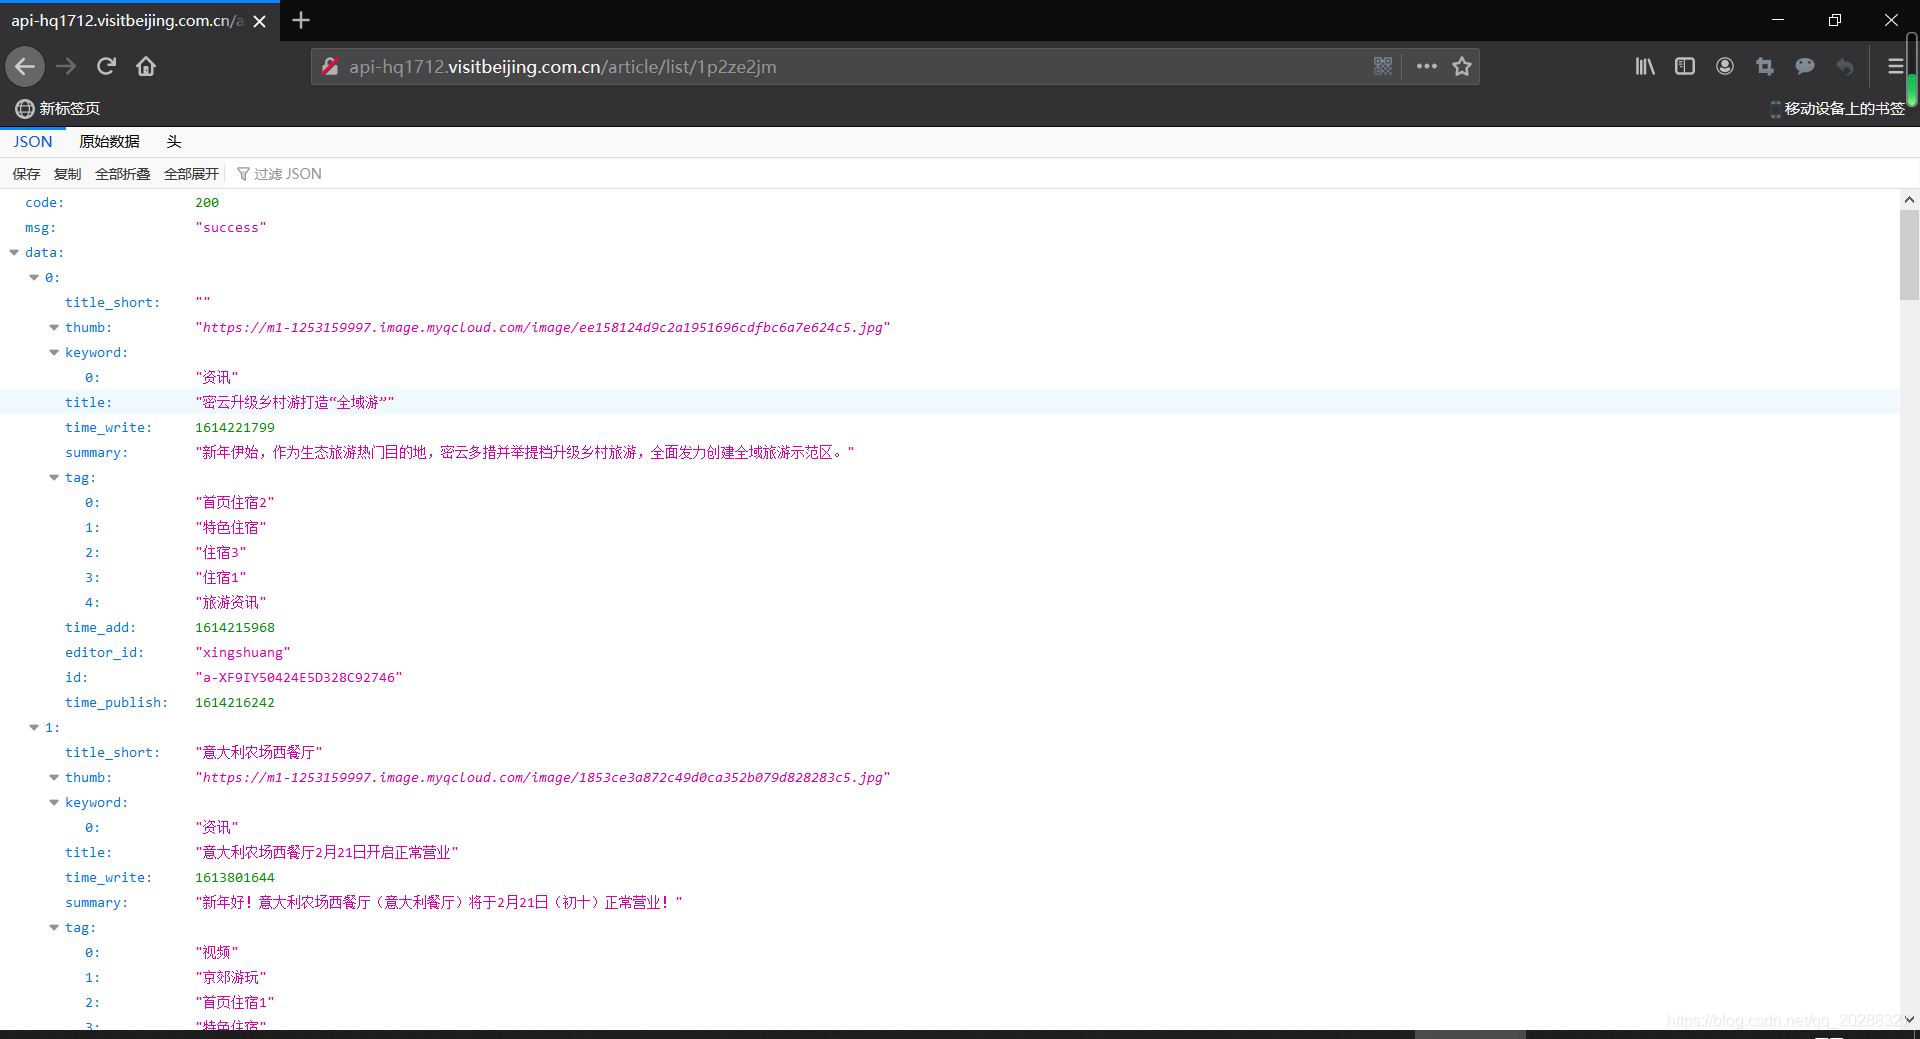
Task: Click the 保存 save button
Action: [27, 174]
